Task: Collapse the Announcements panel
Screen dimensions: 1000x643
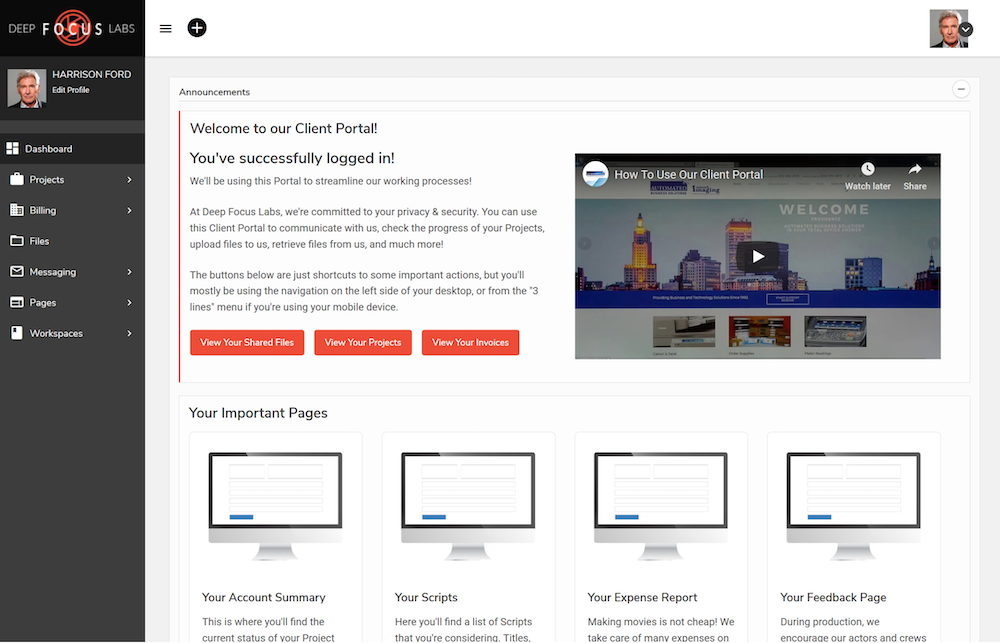Action: point(960,89)
